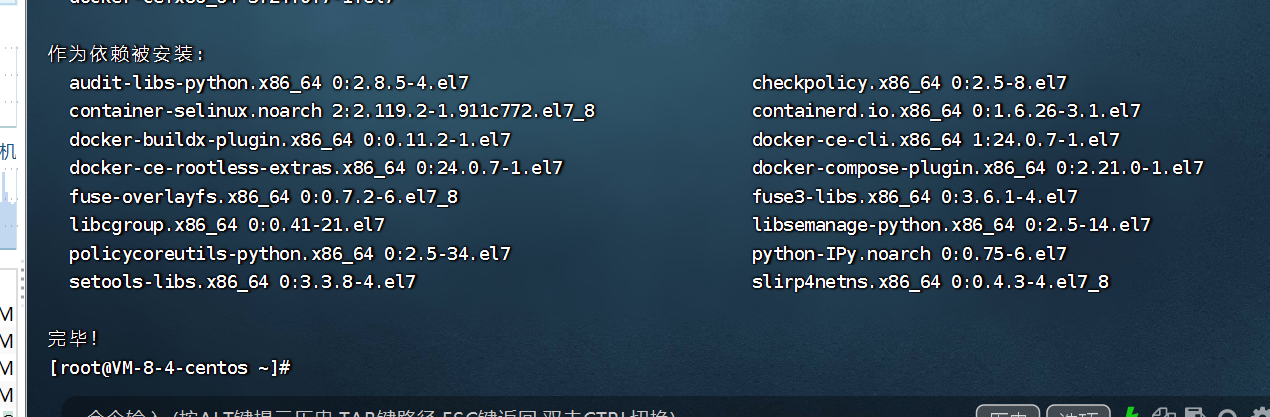
Task: Click the python-IPy.noarch package entry
Action: coord(909,254)
